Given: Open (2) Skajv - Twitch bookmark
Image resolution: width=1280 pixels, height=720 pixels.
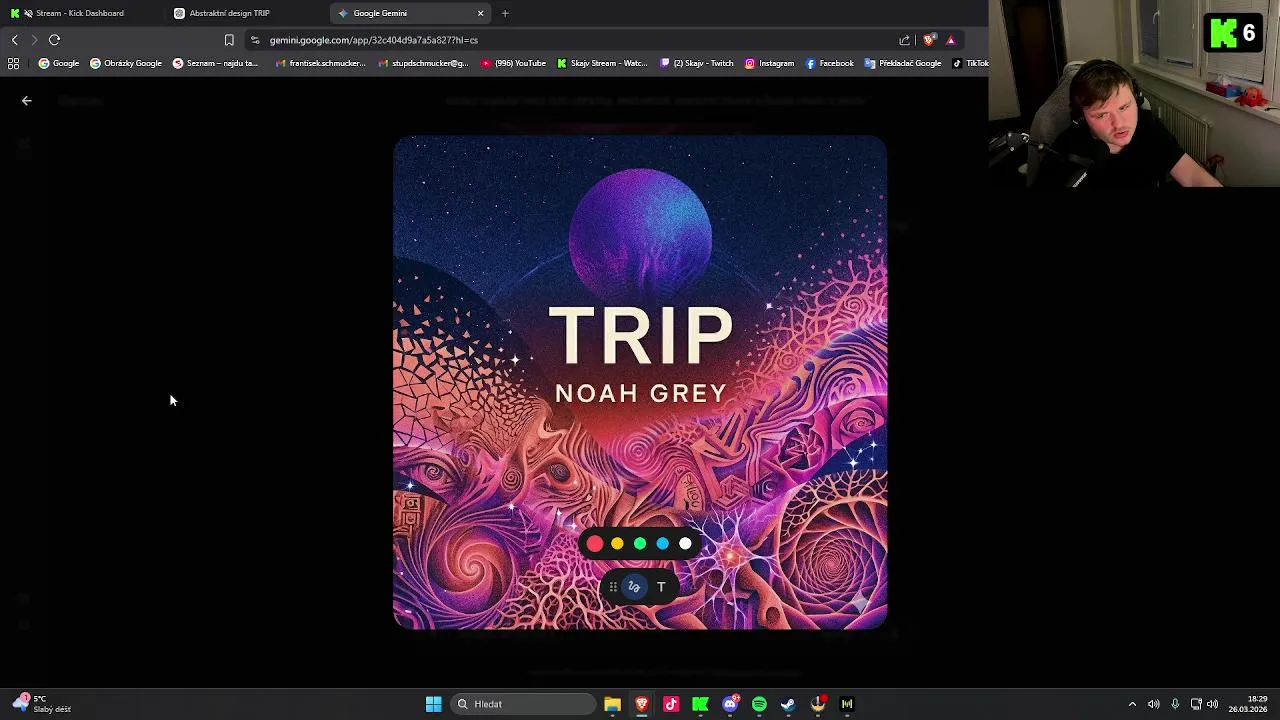Looking at the screenshot, I should (x=697, y=63).
